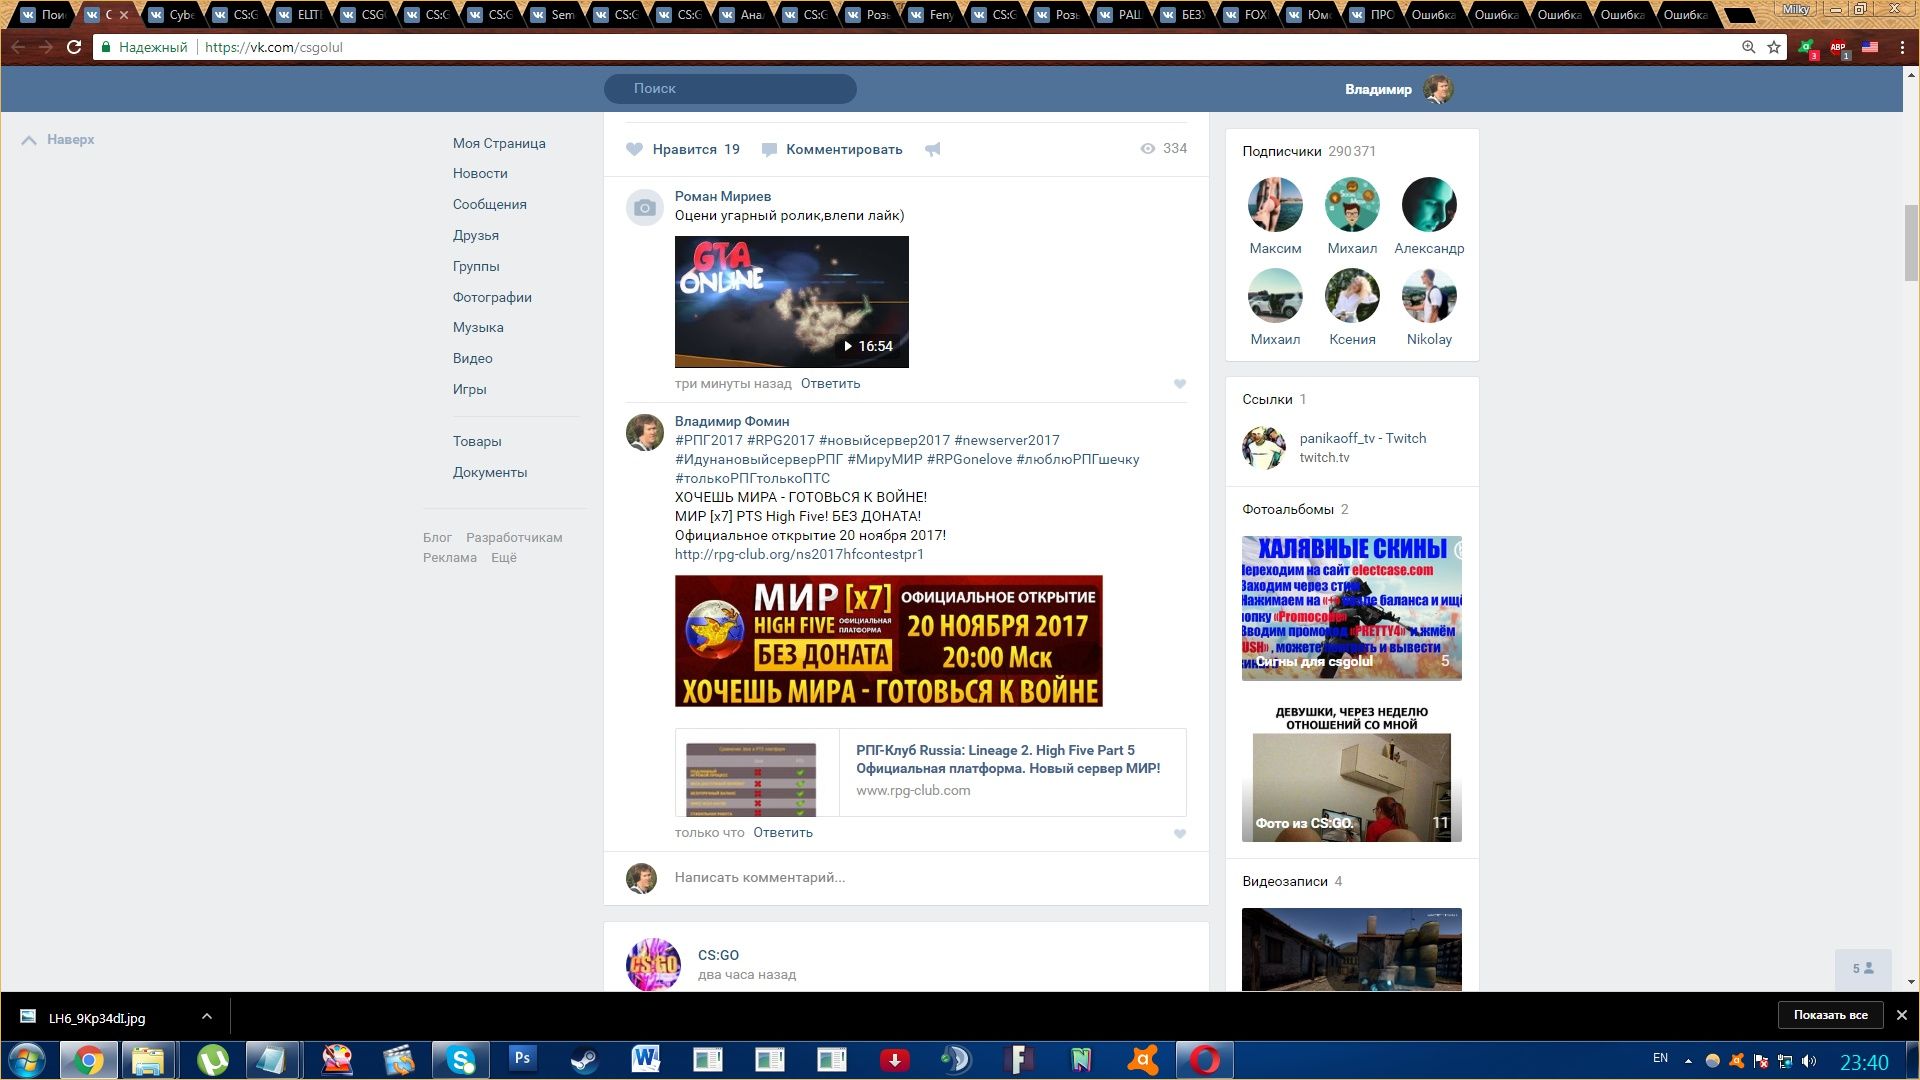
Task: Click the Написать комментарий field
Action: pyautogui.click(x=928, y=877)
